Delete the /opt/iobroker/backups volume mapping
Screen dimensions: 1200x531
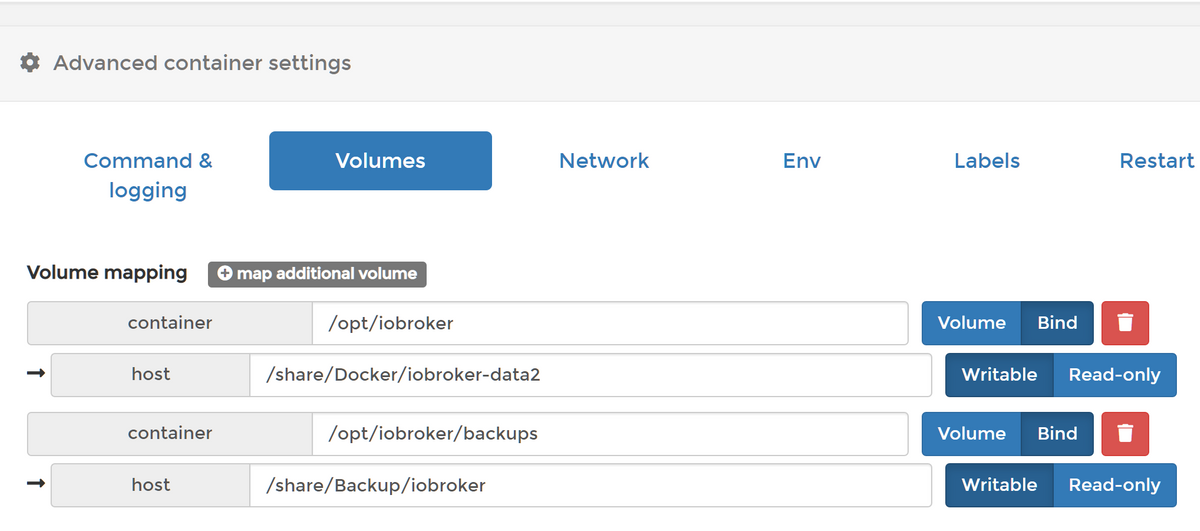[1125, 434]
